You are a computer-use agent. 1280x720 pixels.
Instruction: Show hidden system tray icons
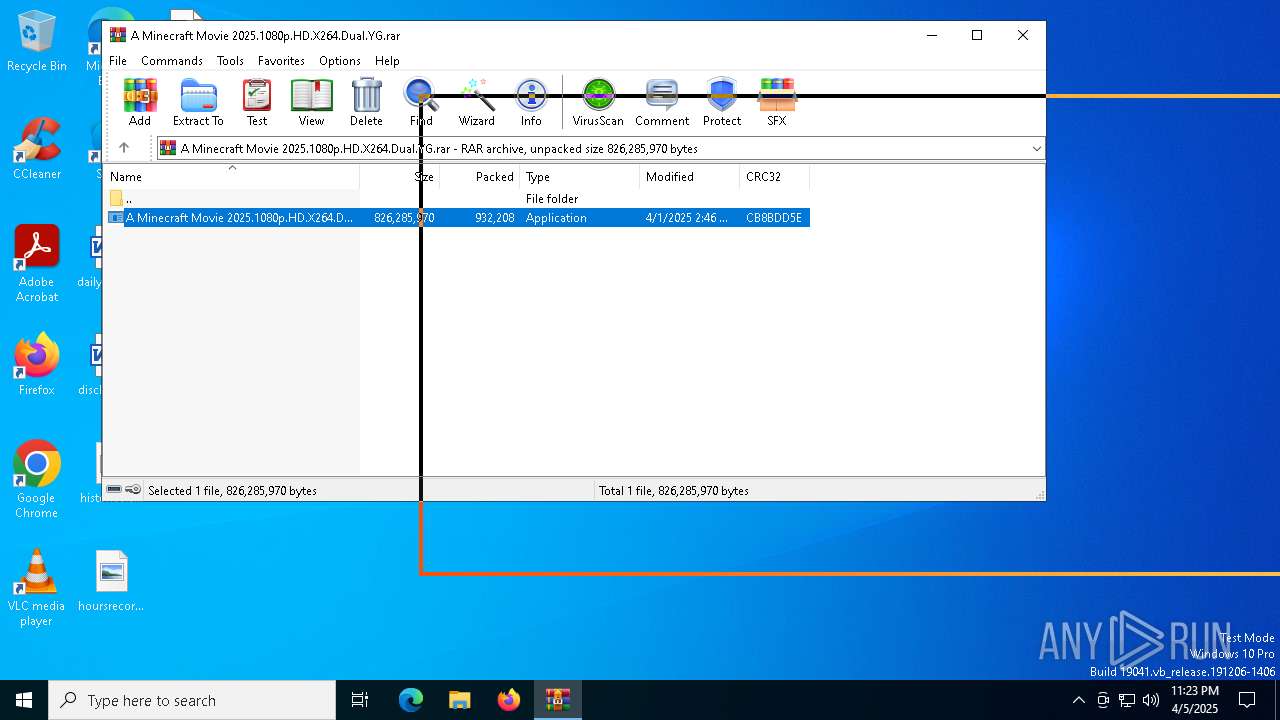pos(1078,700)
